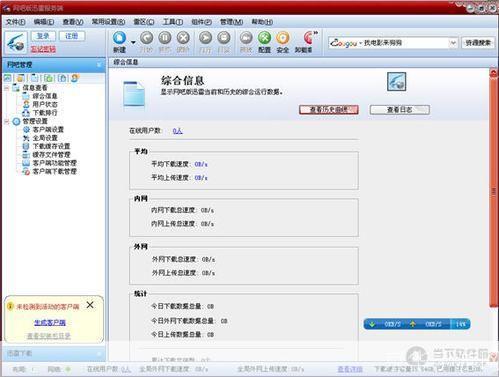Open the 管理(M) menu
This screenshot has width=499, height=377.
(x=231, y=22)
